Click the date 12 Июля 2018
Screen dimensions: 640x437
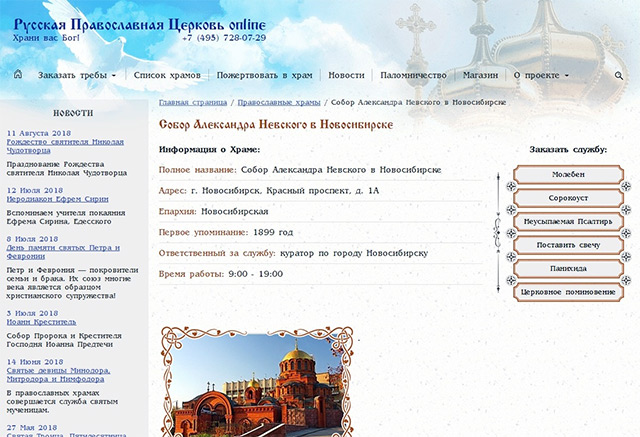point(35,191)
